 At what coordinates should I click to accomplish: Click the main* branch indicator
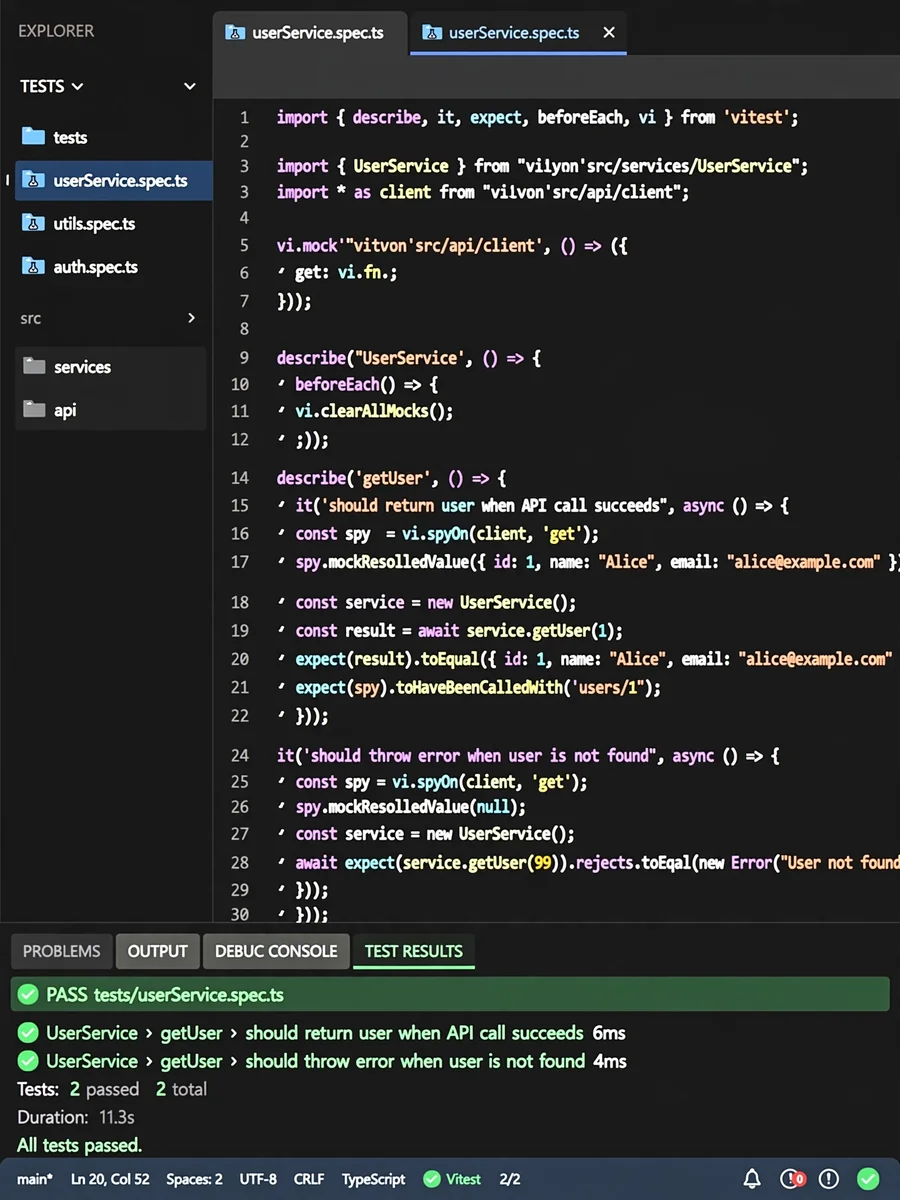tap(35, 1179)
